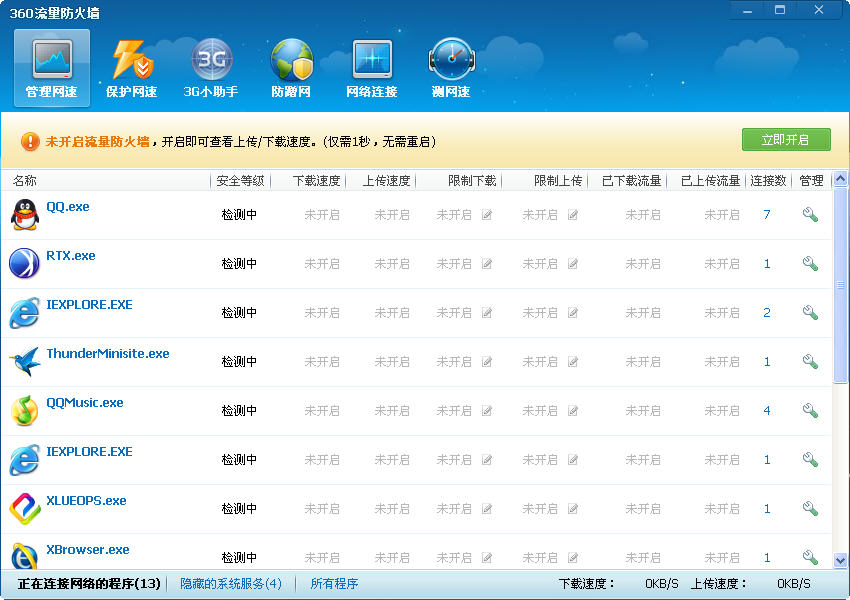Viewport: 850px width, 600px height.
Task: Edit download limit pencil icon for RTX.exe
Action: point(487,264)
